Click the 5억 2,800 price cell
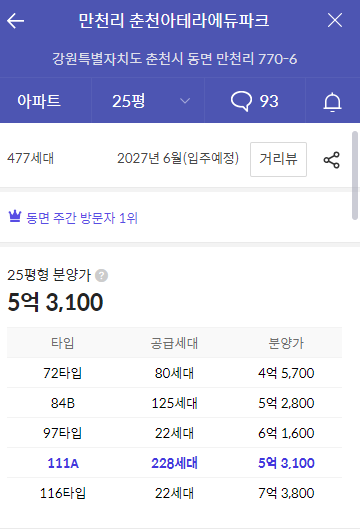 [286, 403]
